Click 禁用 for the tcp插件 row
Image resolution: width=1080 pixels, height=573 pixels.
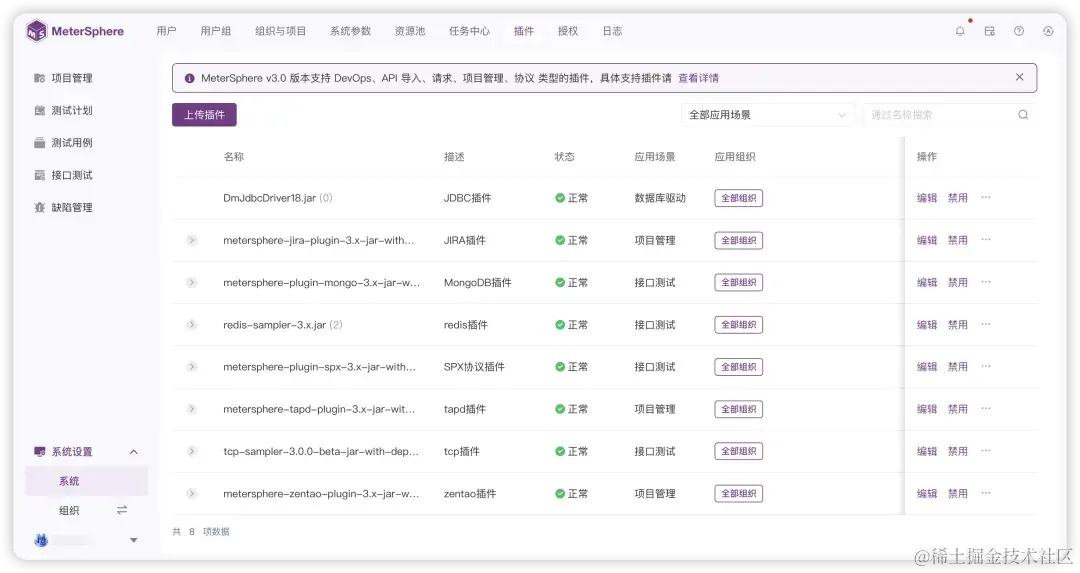[957, 451]
